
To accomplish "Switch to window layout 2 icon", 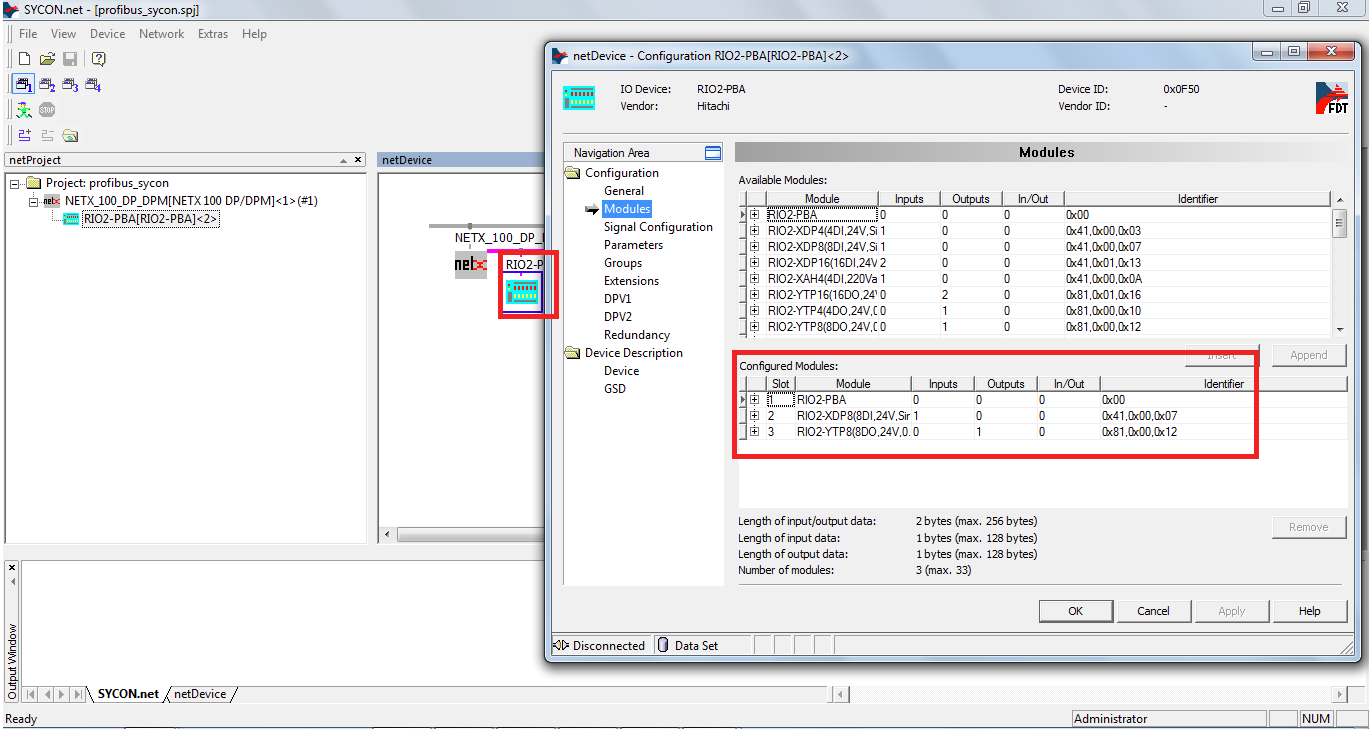I will tap(47, 85).
